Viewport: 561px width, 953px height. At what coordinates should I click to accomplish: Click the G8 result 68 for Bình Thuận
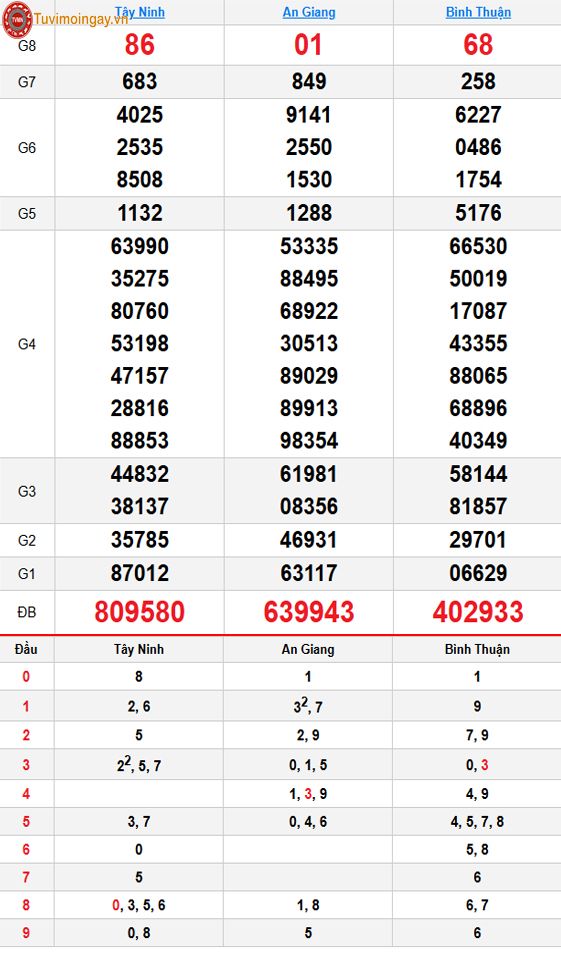point(478,45)
